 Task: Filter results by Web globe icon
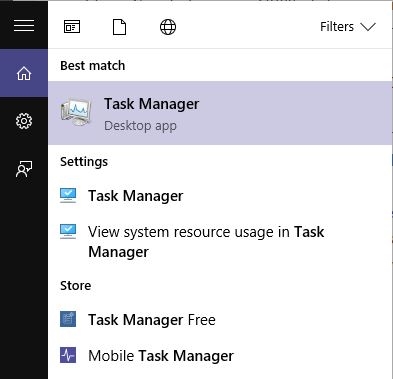point(168,27)
